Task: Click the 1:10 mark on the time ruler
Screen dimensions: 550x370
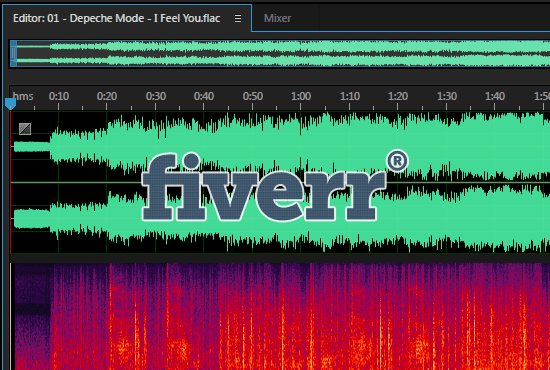Action: pyautogui.click(x=350, y=96)
